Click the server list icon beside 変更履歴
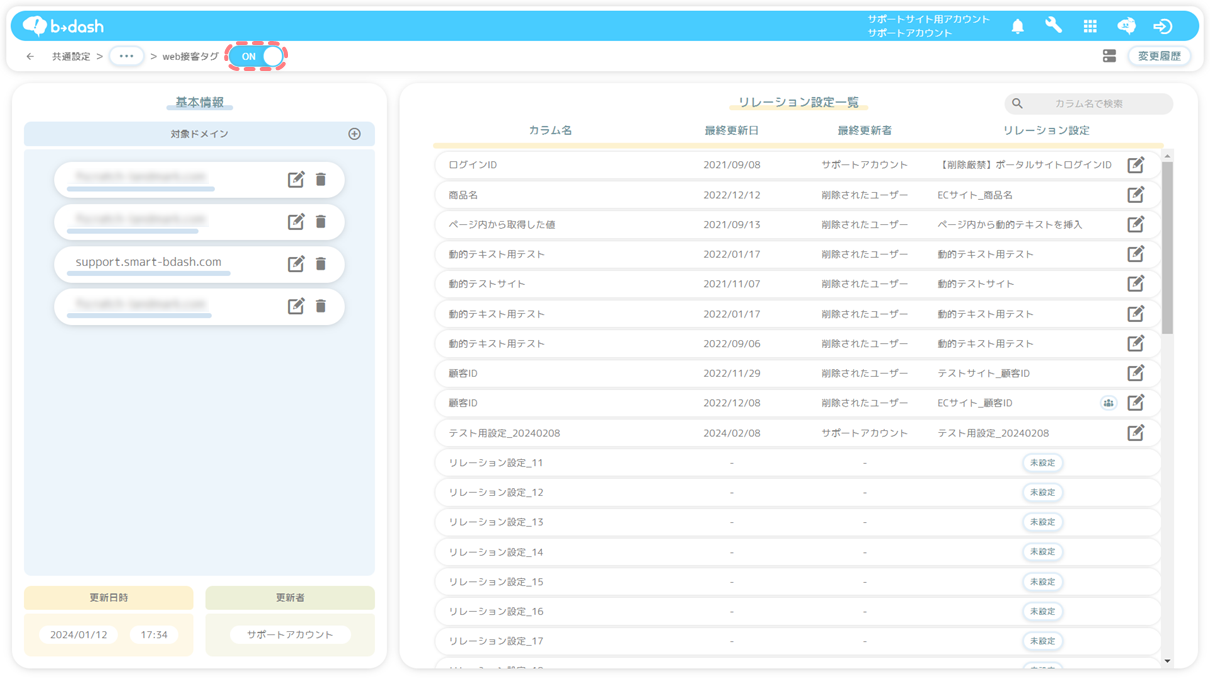This screenshot has width=1210, height=680. (x=1109, y=57)
